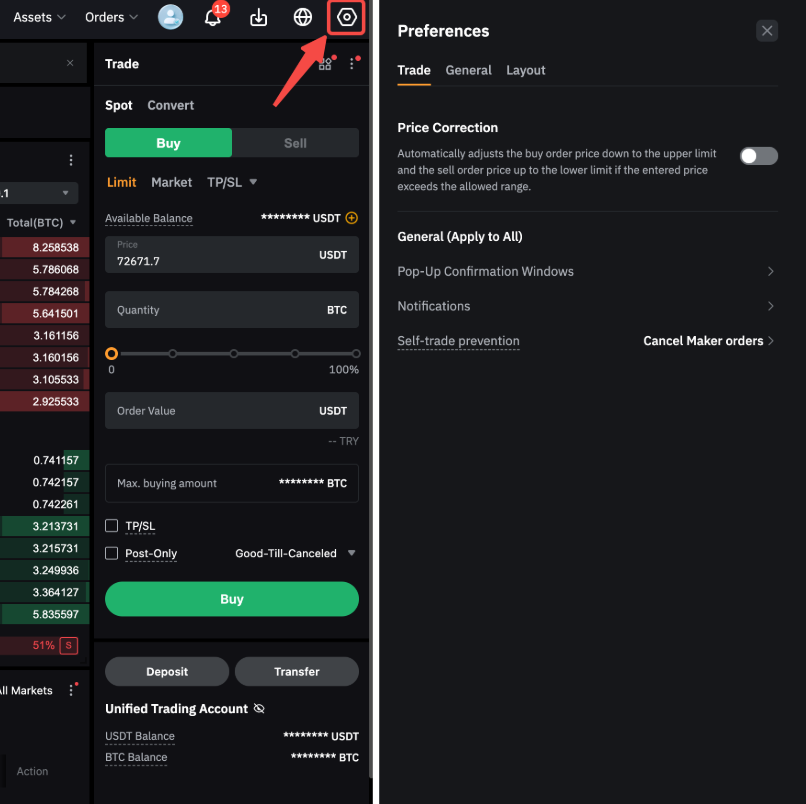Open the user profile avatar
The width and height of the screenshot is (806, 804).
point(171,17)
